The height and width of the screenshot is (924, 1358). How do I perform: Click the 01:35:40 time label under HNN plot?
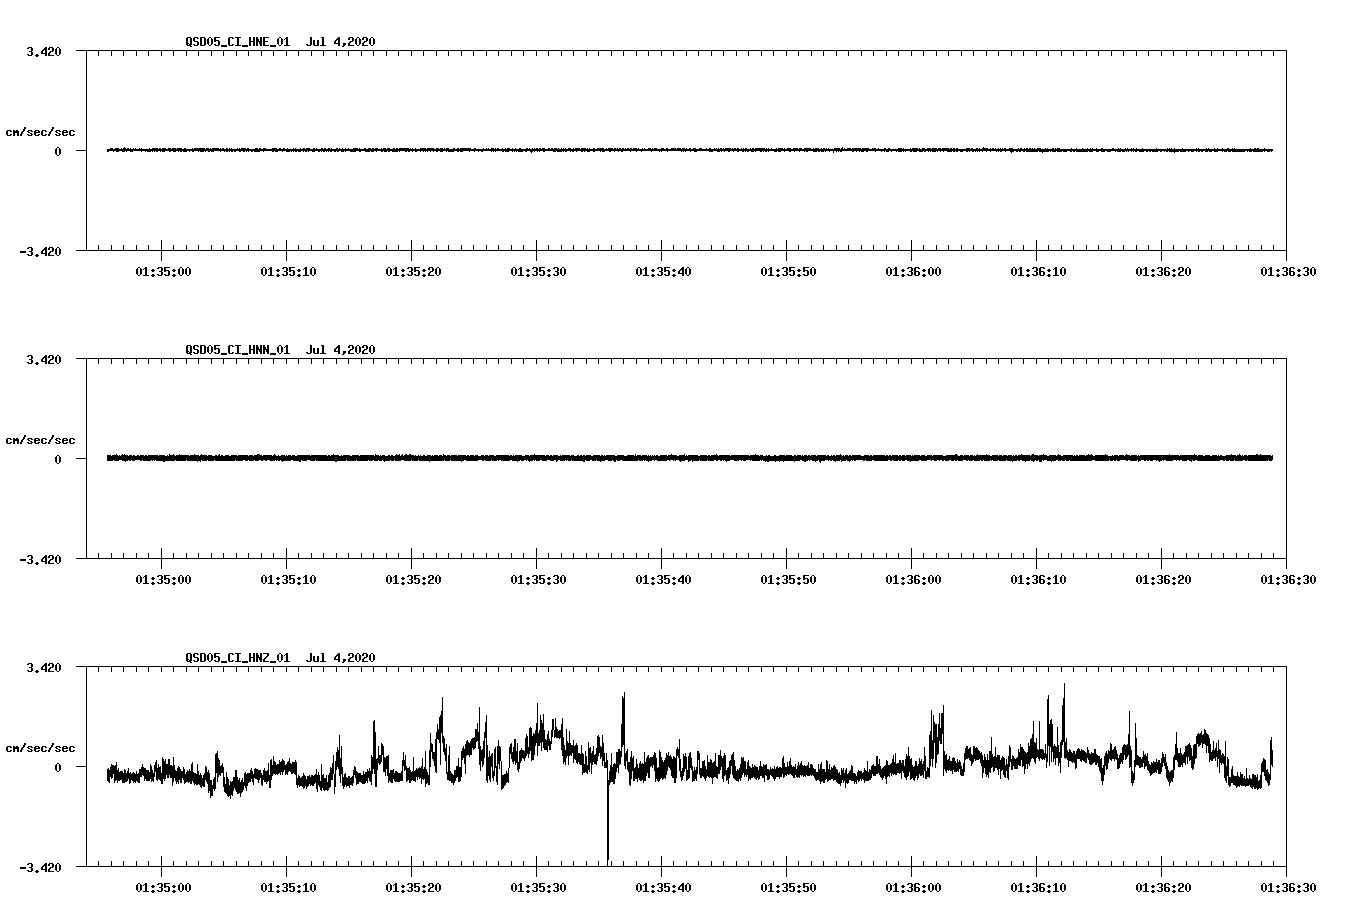click(663, 579)
